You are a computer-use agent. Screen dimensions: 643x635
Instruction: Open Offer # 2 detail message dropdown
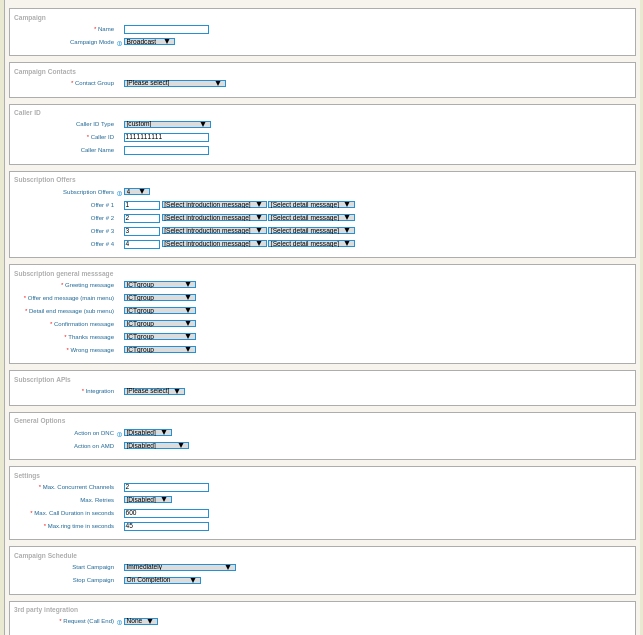[x=311, y=217]
